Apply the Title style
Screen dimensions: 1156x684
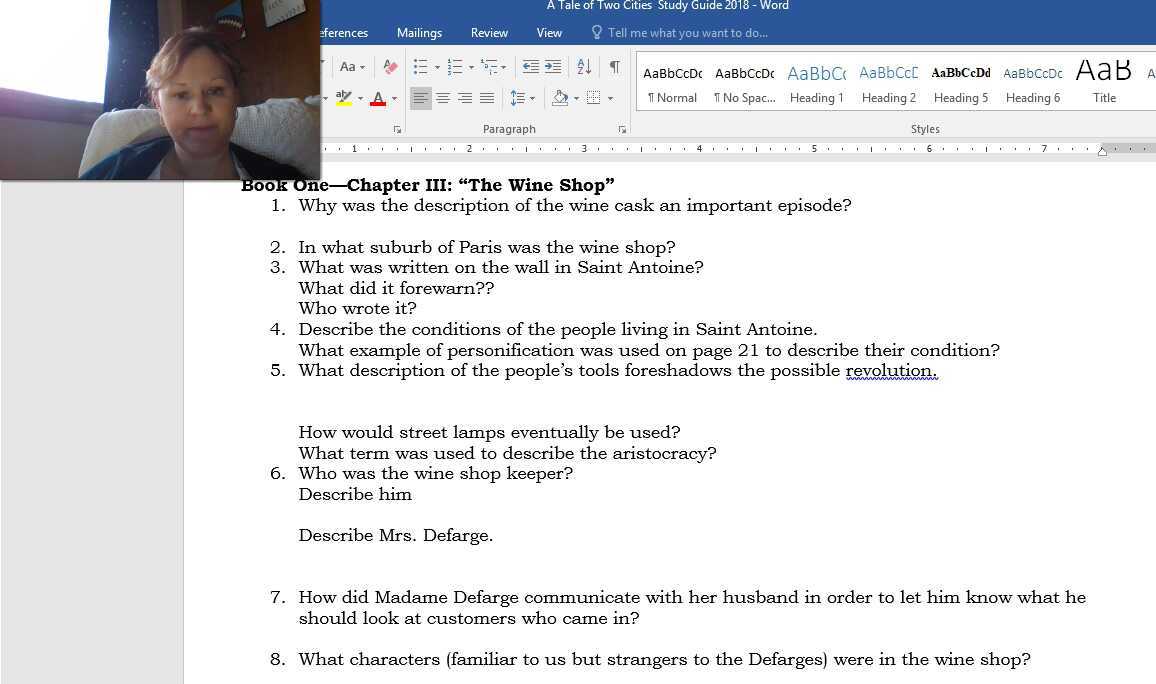1103,80
